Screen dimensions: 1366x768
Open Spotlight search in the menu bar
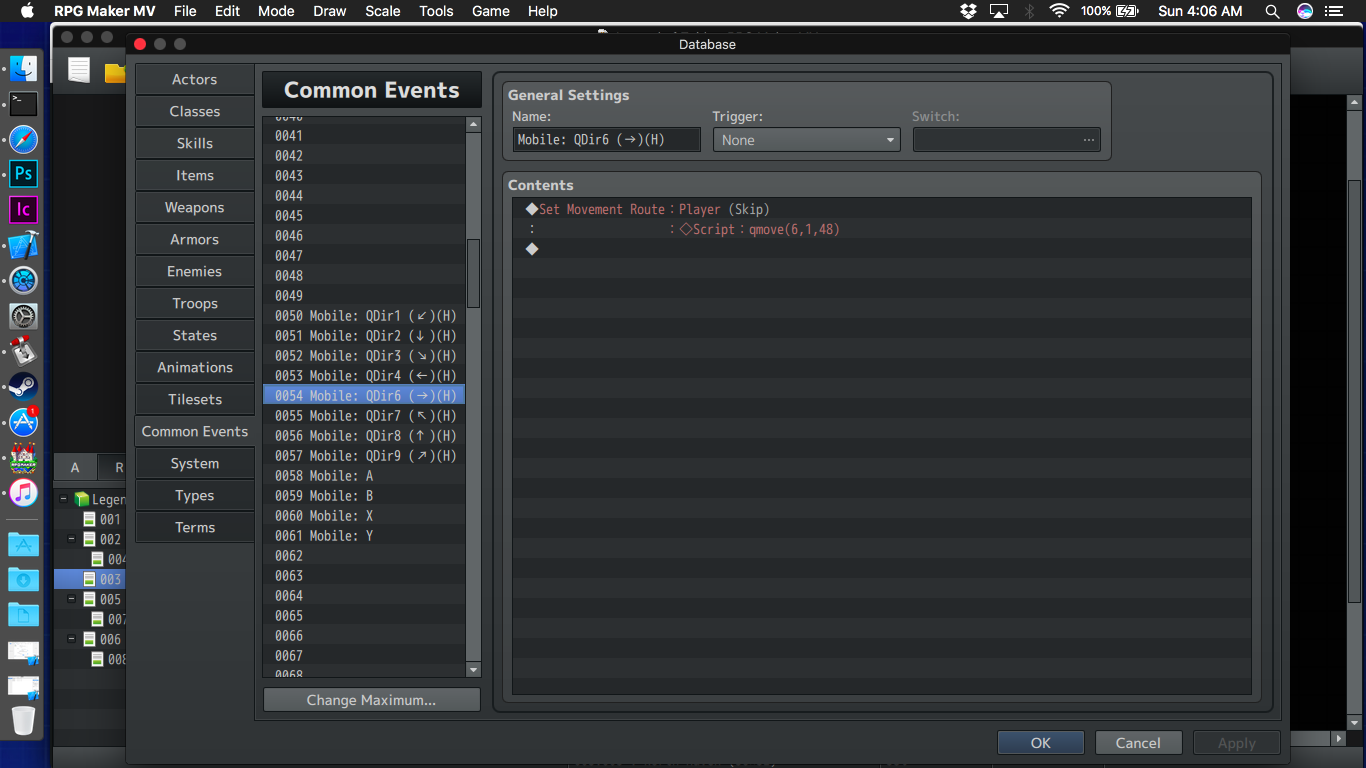(1272, 11)
